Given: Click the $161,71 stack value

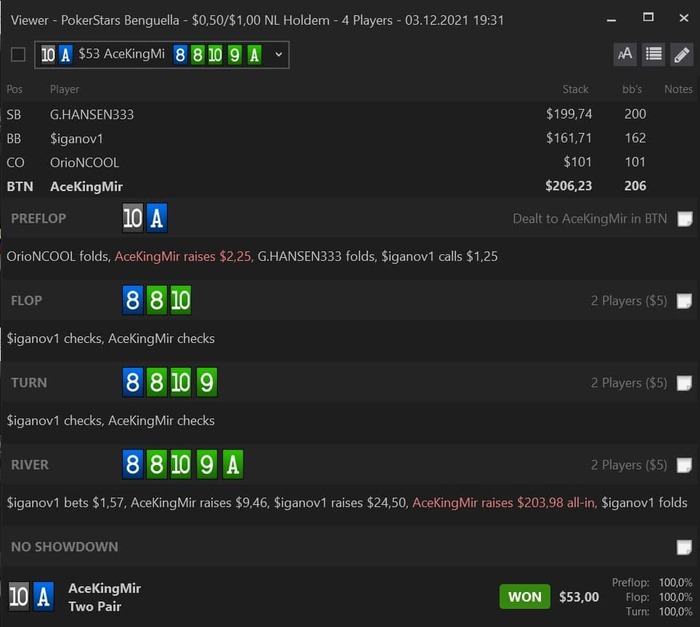Looking at the screenshot, I should [x=569, y=138].
